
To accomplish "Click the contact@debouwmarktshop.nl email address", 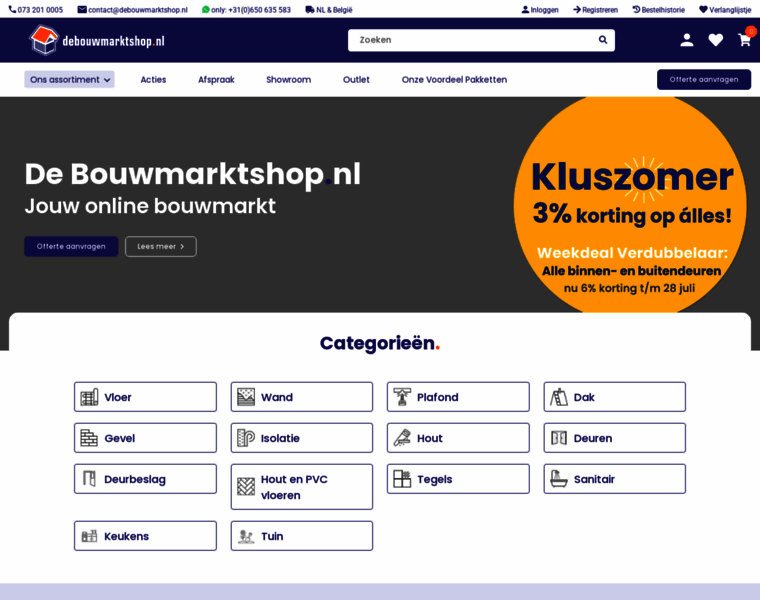I will (138, 10).
